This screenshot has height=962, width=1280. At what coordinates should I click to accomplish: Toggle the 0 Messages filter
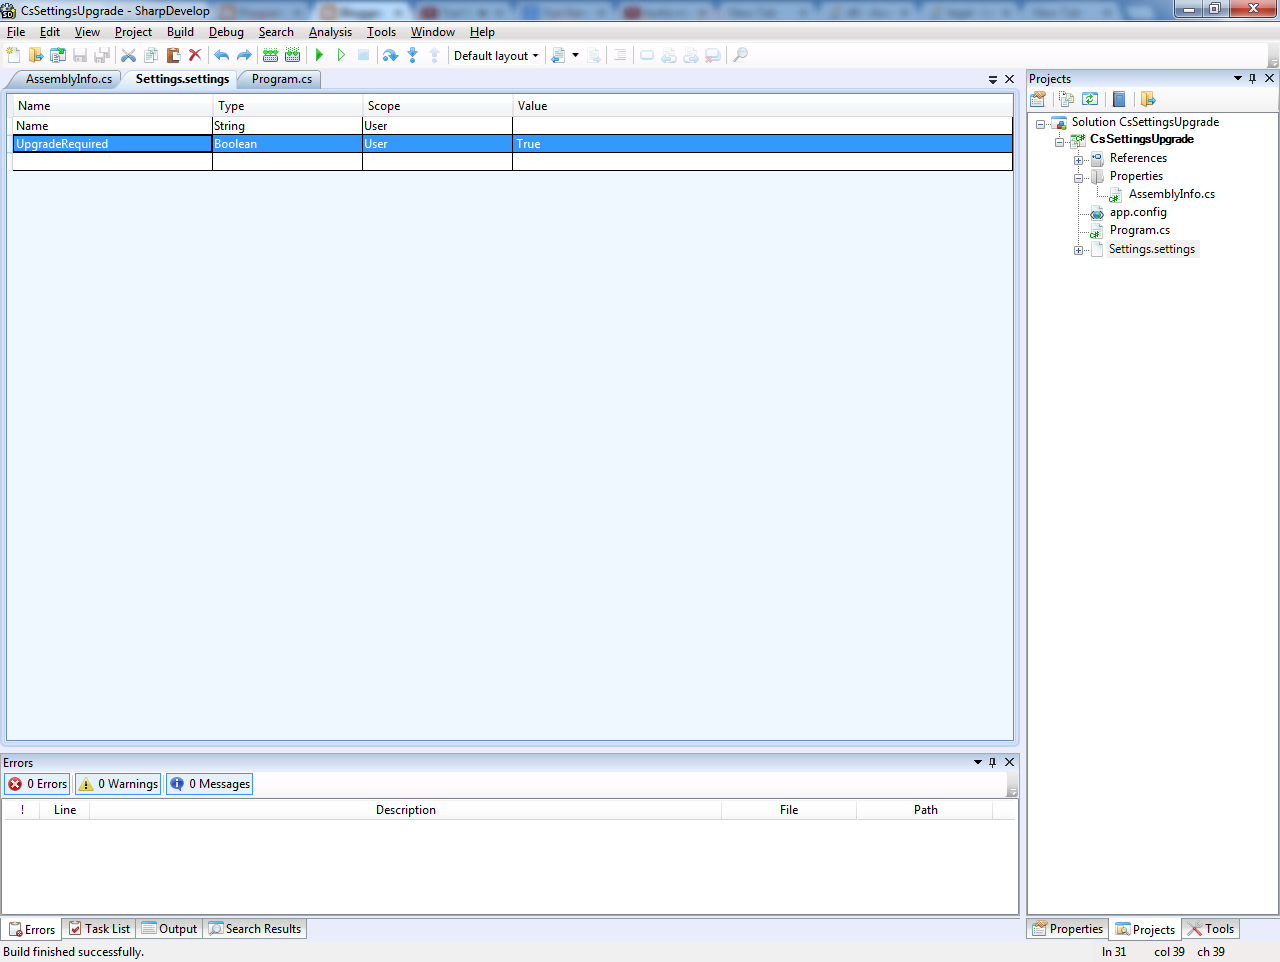209,784
